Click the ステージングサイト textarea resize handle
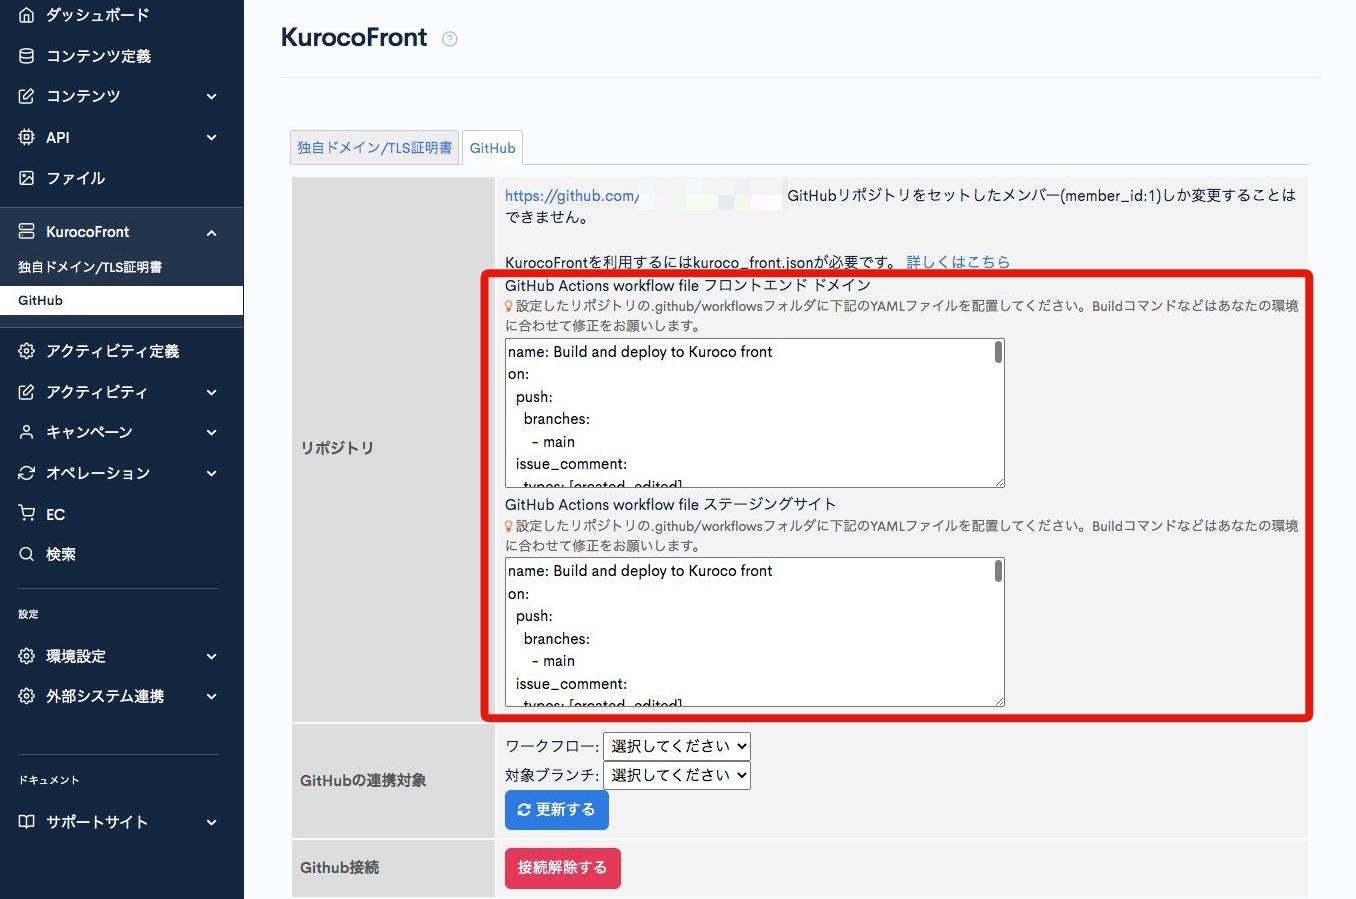The height and width of the screenshot is (899, 1356). point(998,700)
